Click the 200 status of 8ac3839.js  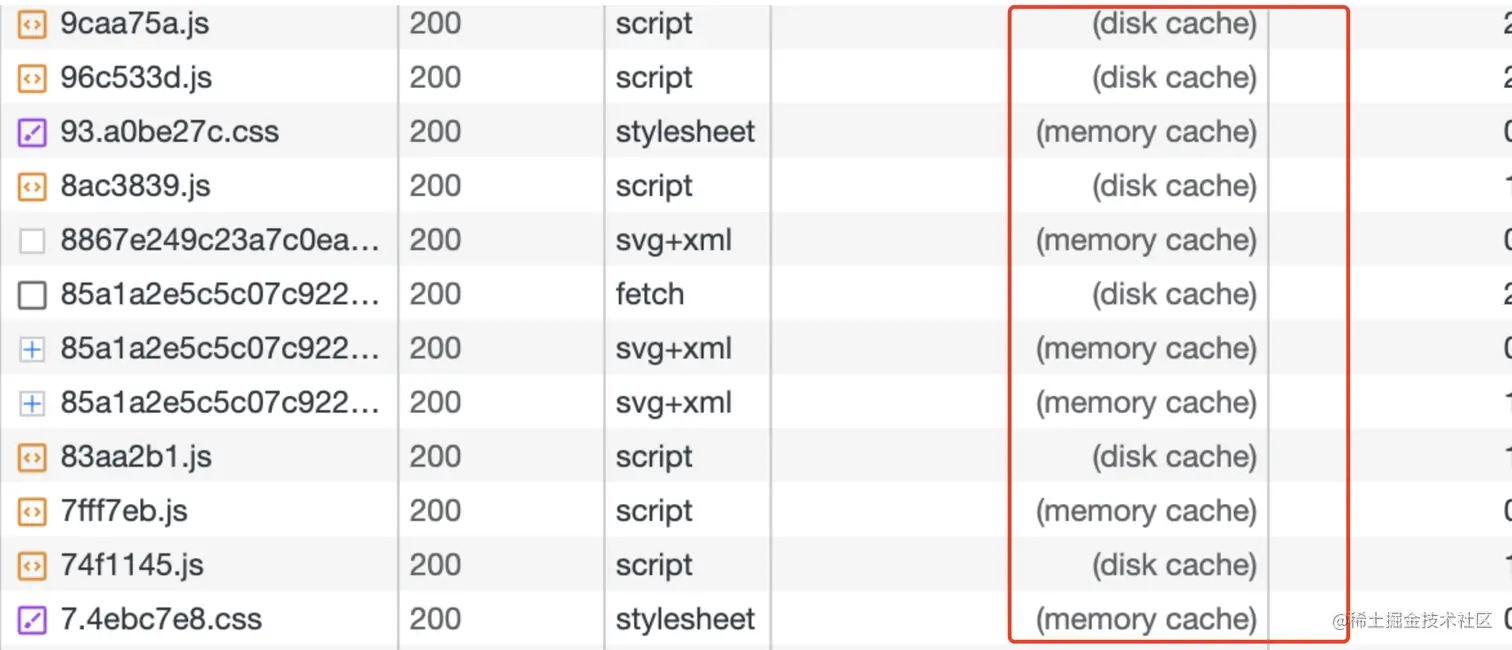click(x=435, y=186)
